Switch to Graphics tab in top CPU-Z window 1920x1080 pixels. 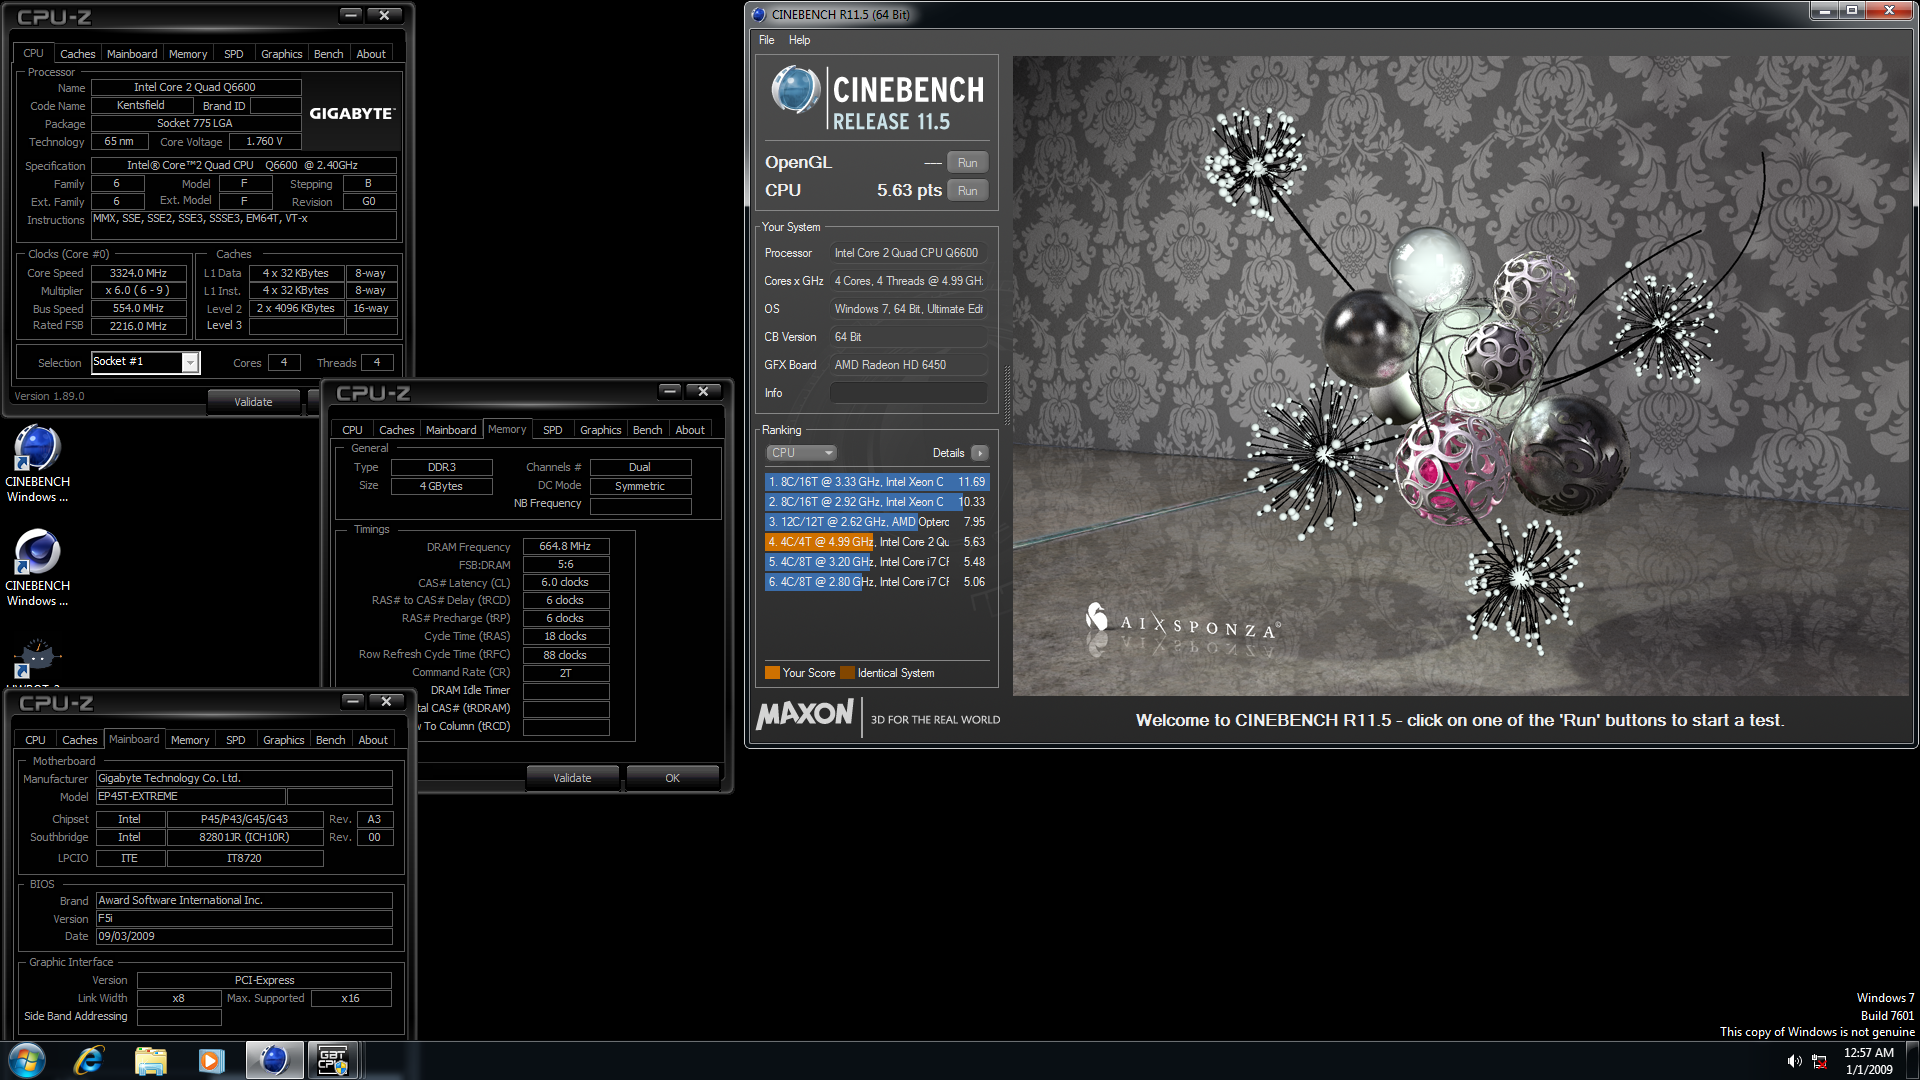tap(281, 54)
